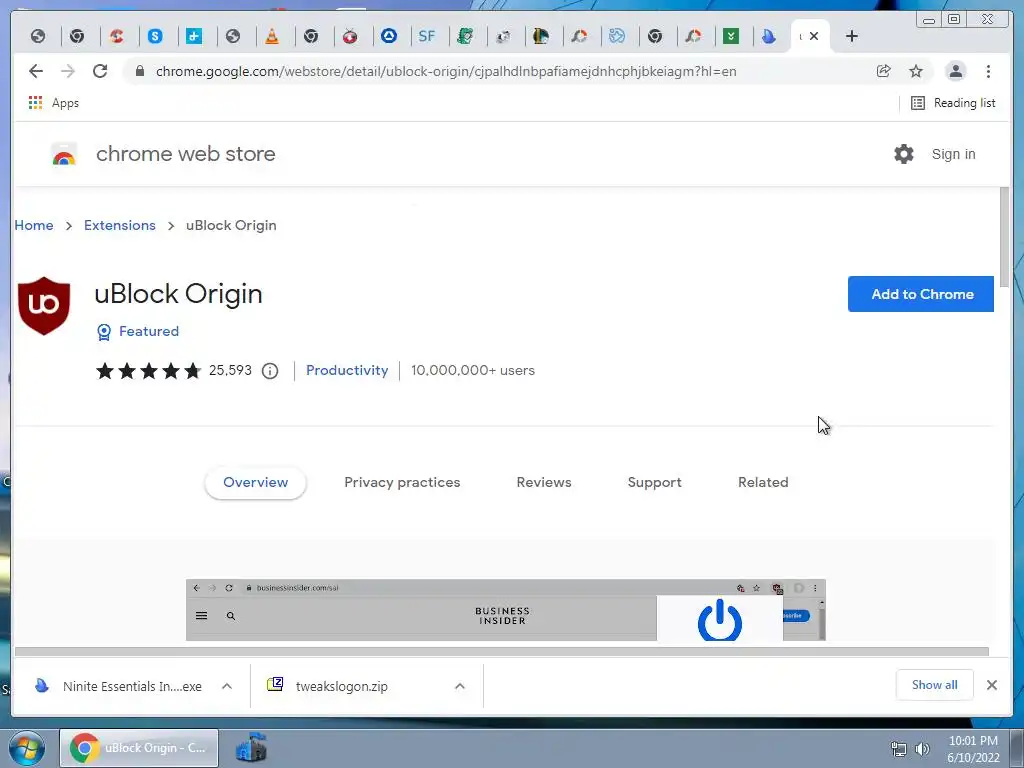Open the Reading list
This screenshot has width=1024, height=768.
[x=953, y=103]
